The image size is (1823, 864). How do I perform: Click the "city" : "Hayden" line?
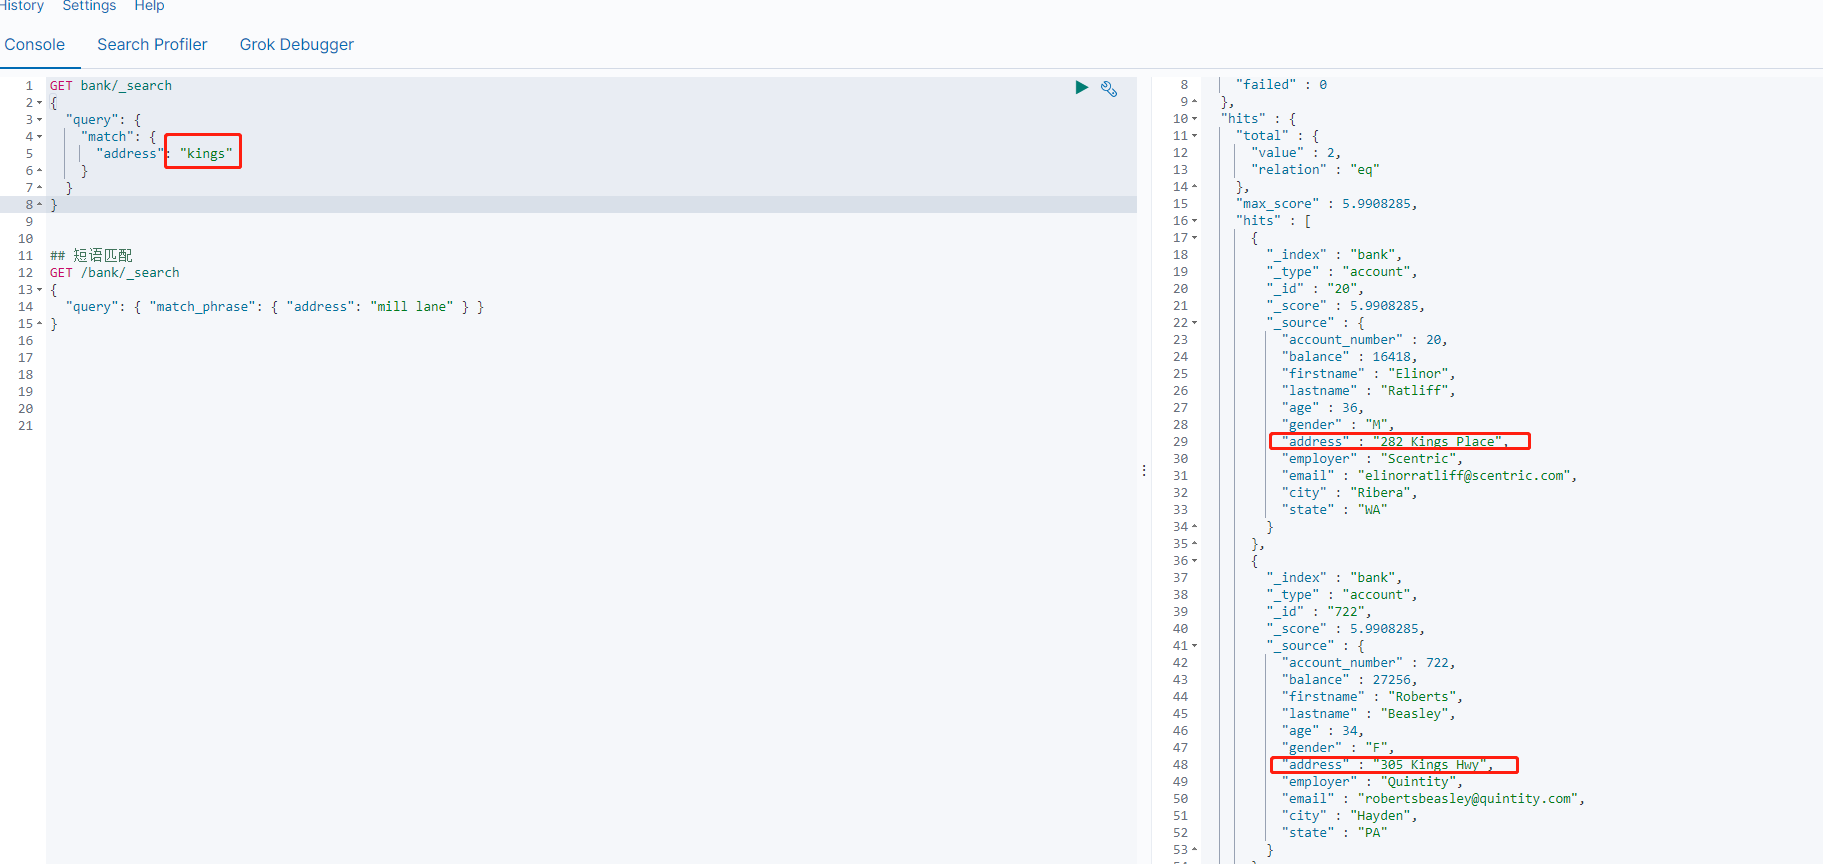pos(1349,816)
